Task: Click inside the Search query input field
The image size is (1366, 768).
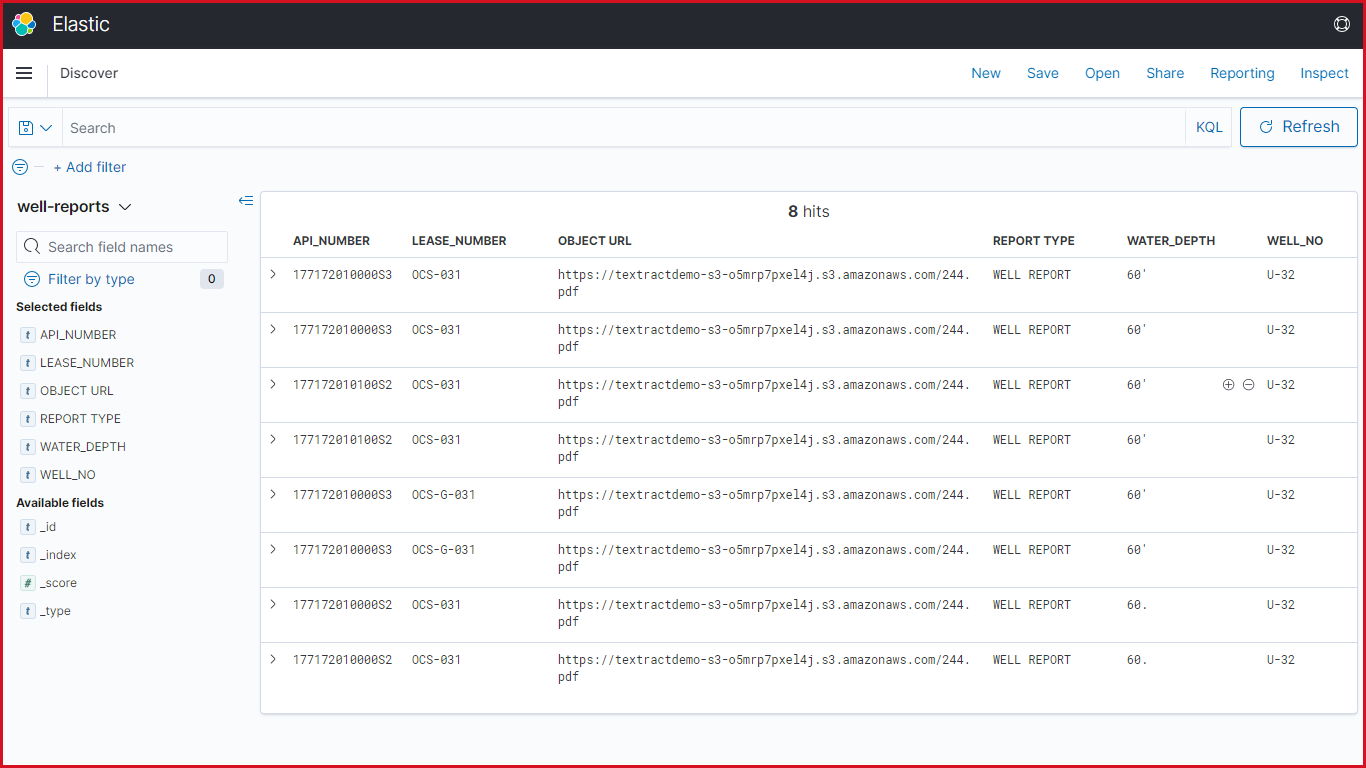Action: [x=400, y=127]
